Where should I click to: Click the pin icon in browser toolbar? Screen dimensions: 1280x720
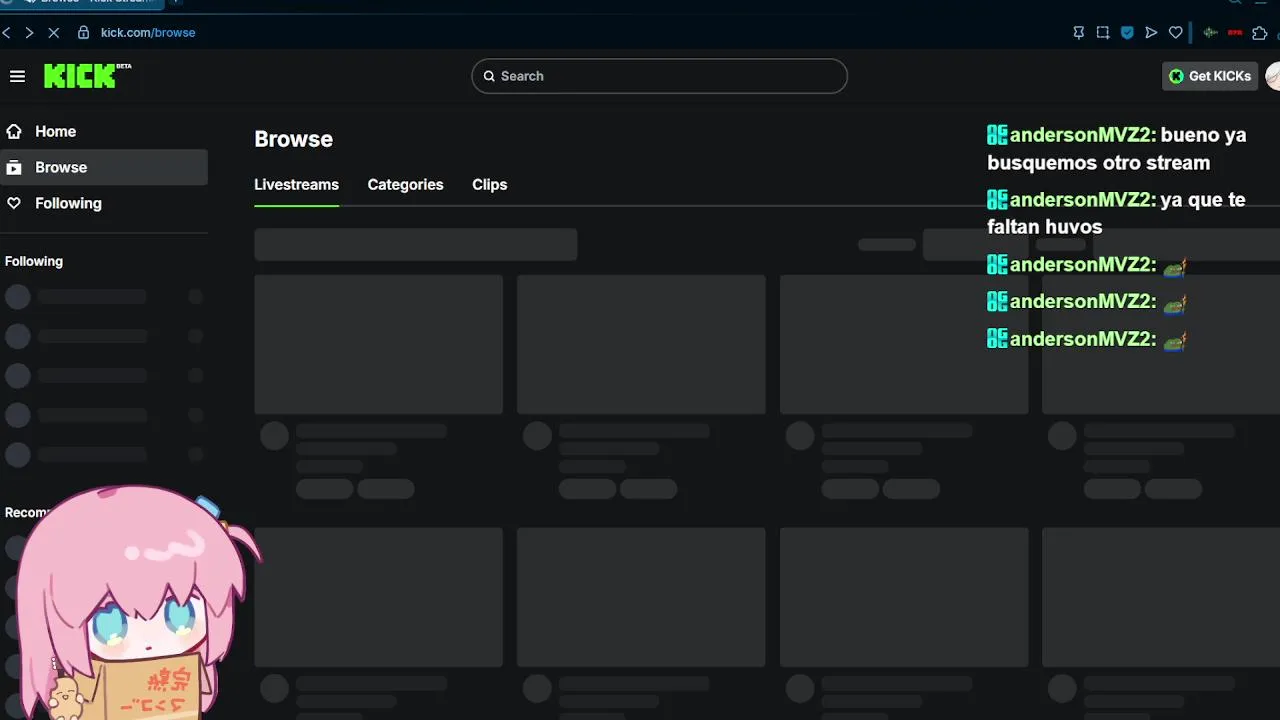tap(1078, 32)
